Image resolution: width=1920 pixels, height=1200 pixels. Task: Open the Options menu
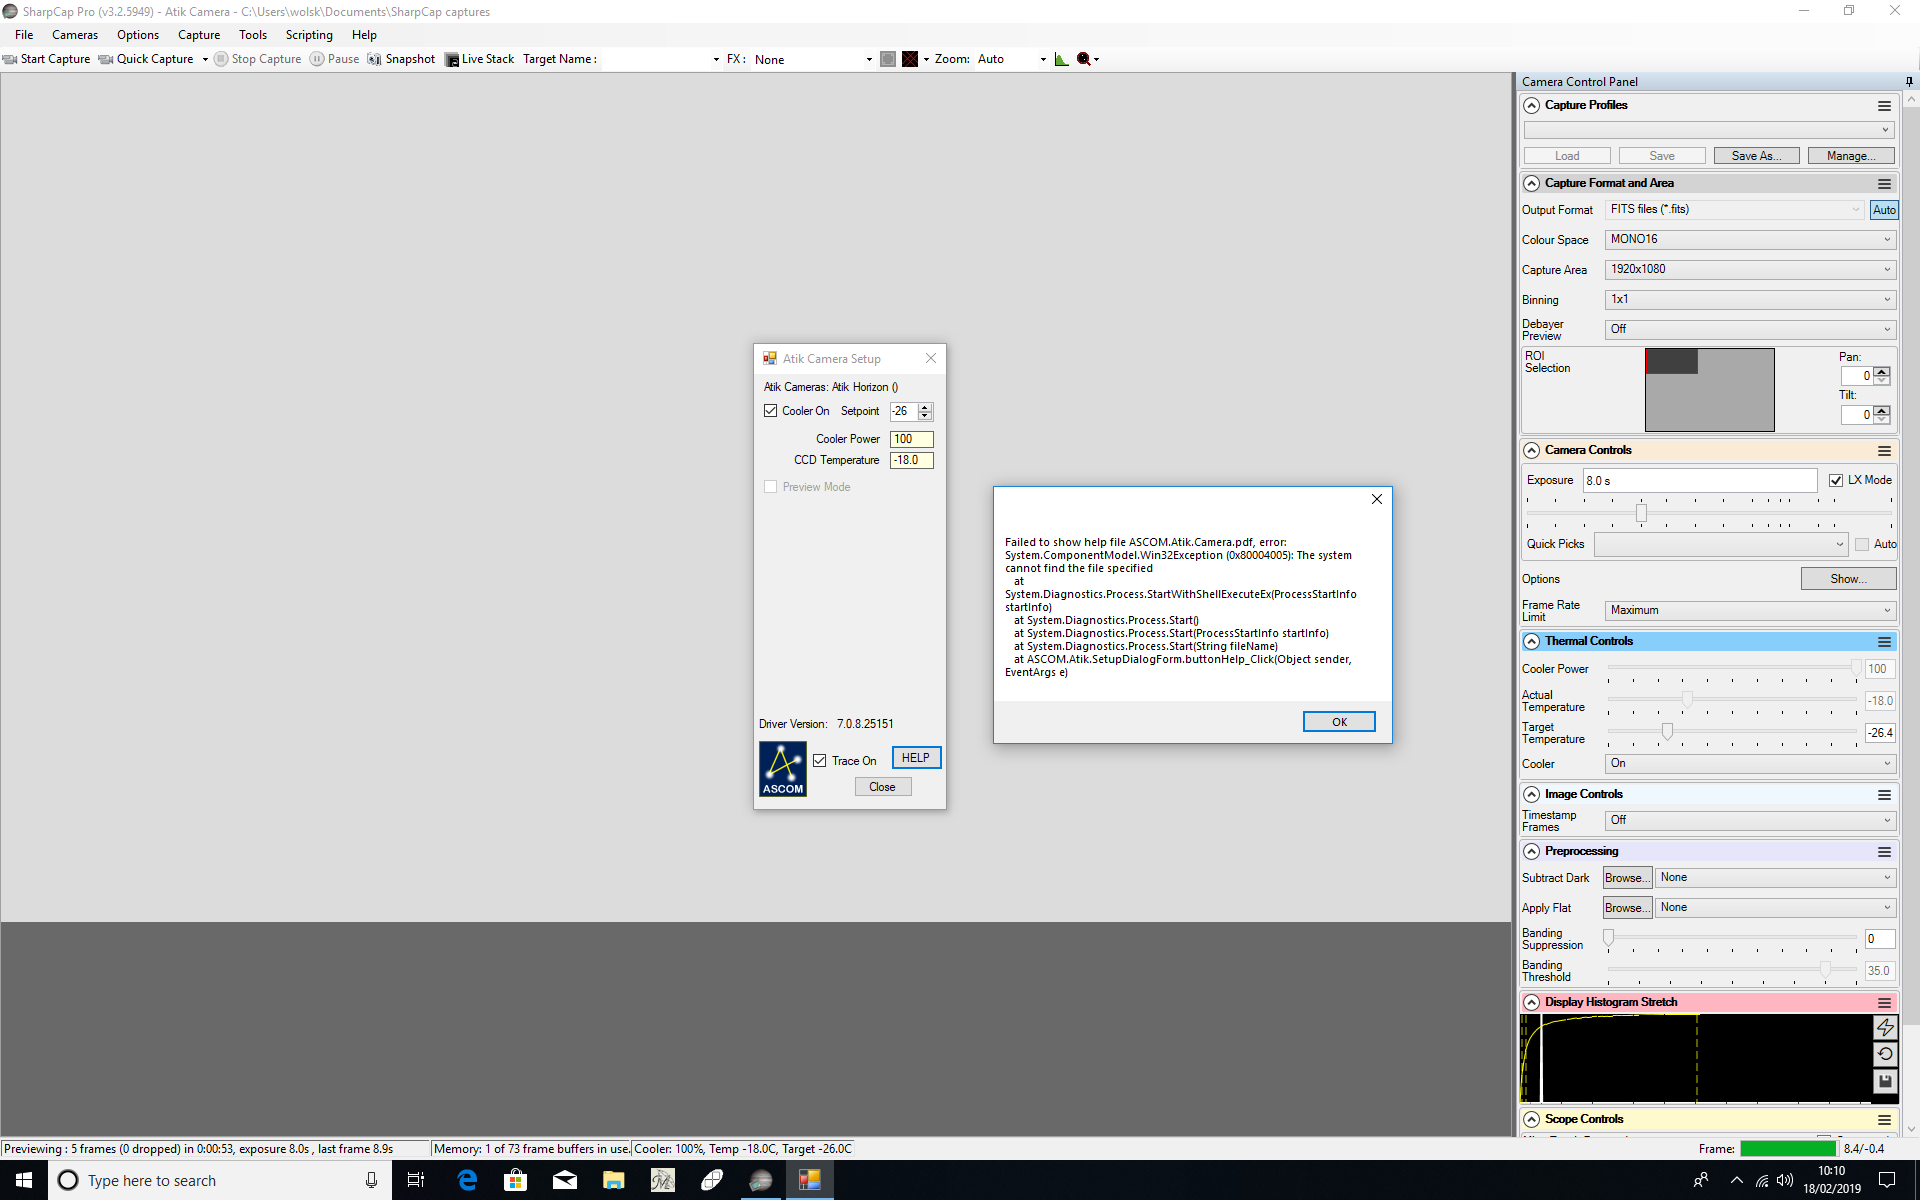click(138, 35)
